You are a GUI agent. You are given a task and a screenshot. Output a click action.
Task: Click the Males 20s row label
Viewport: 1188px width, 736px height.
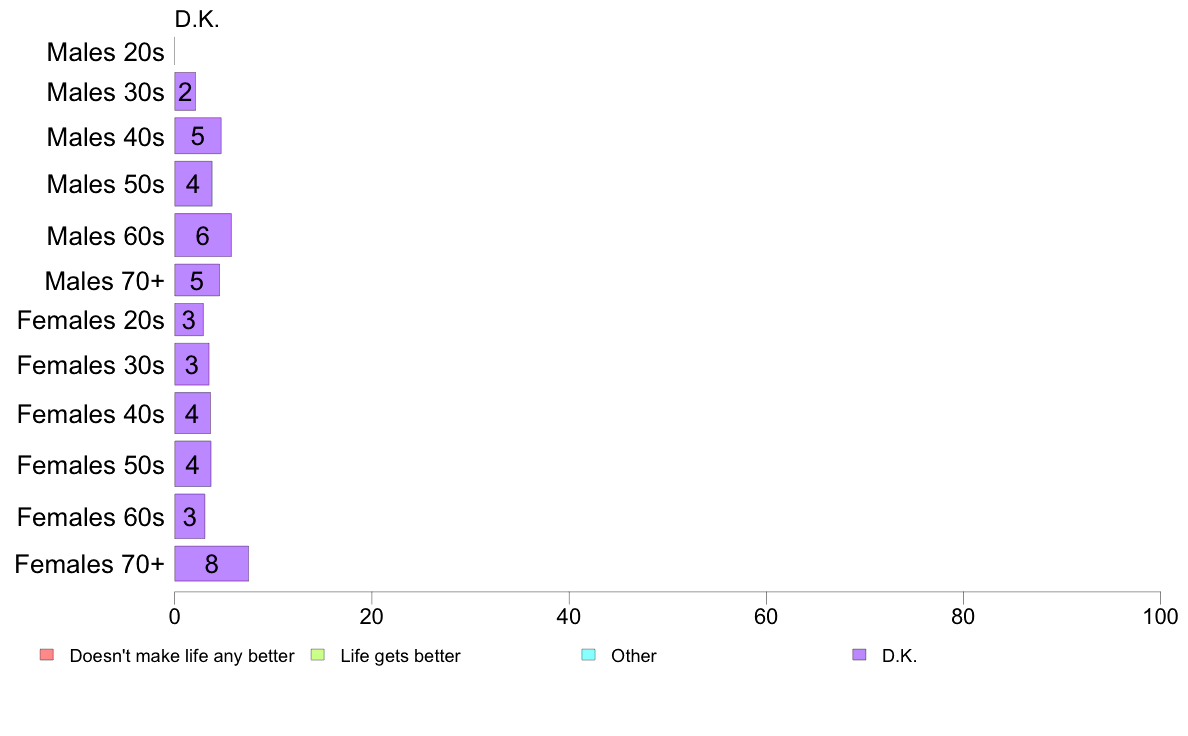click(105, 52)
